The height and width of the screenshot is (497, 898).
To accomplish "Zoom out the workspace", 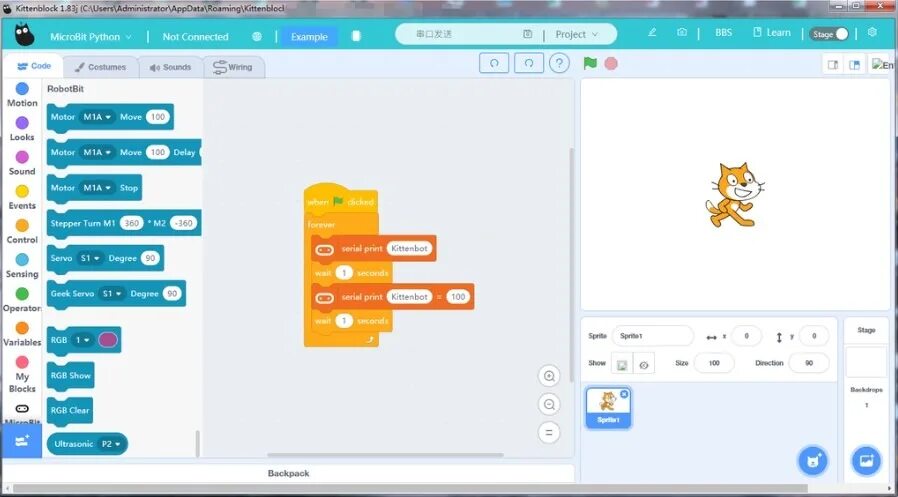I will coord(549,405).
